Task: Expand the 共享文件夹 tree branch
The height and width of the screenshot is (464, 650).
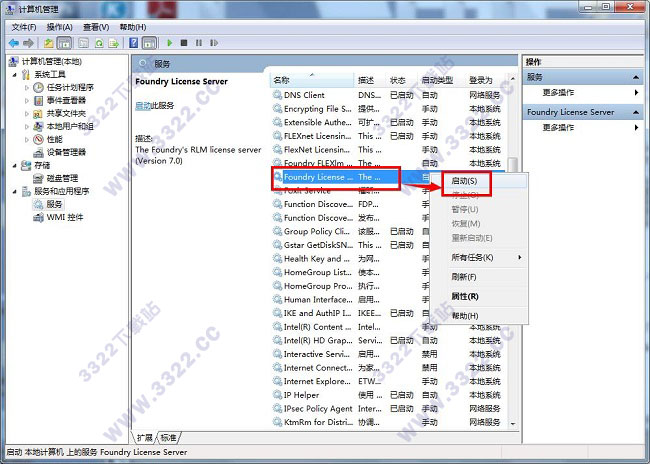Action: (x=27, y=113)
